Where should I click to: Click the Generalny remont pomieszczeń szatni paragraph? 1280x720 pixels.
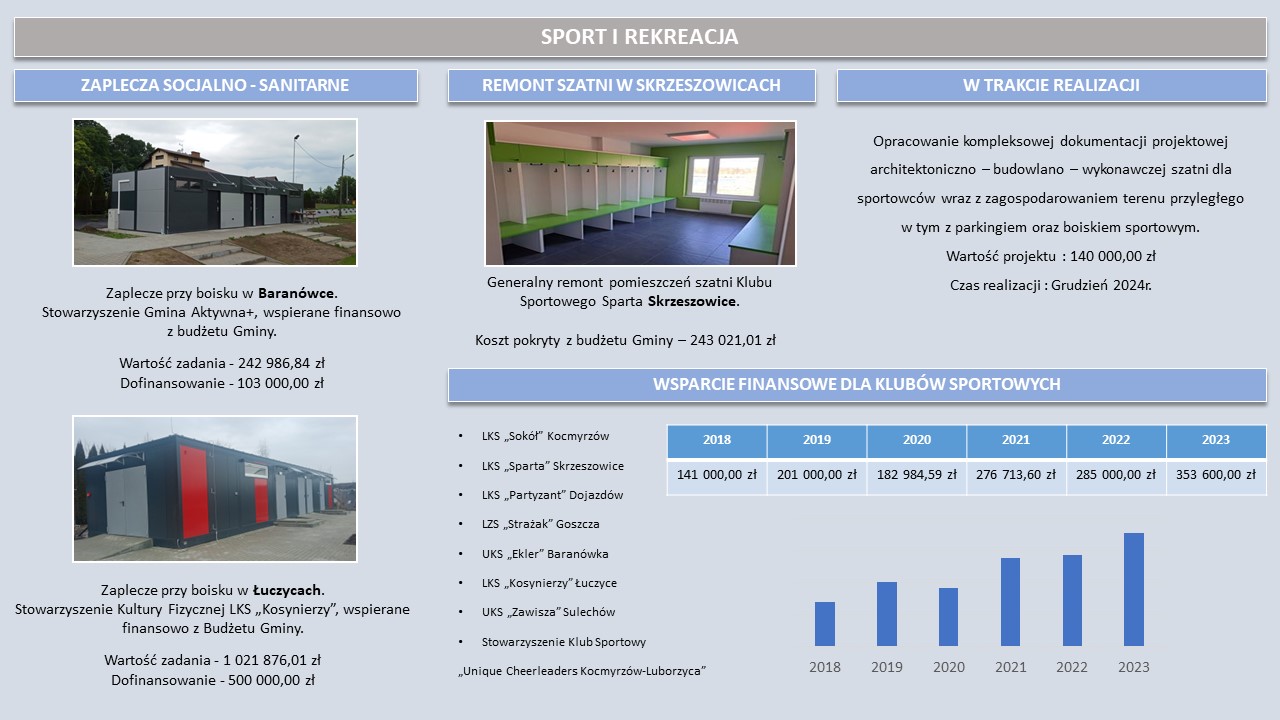(630, 292)
